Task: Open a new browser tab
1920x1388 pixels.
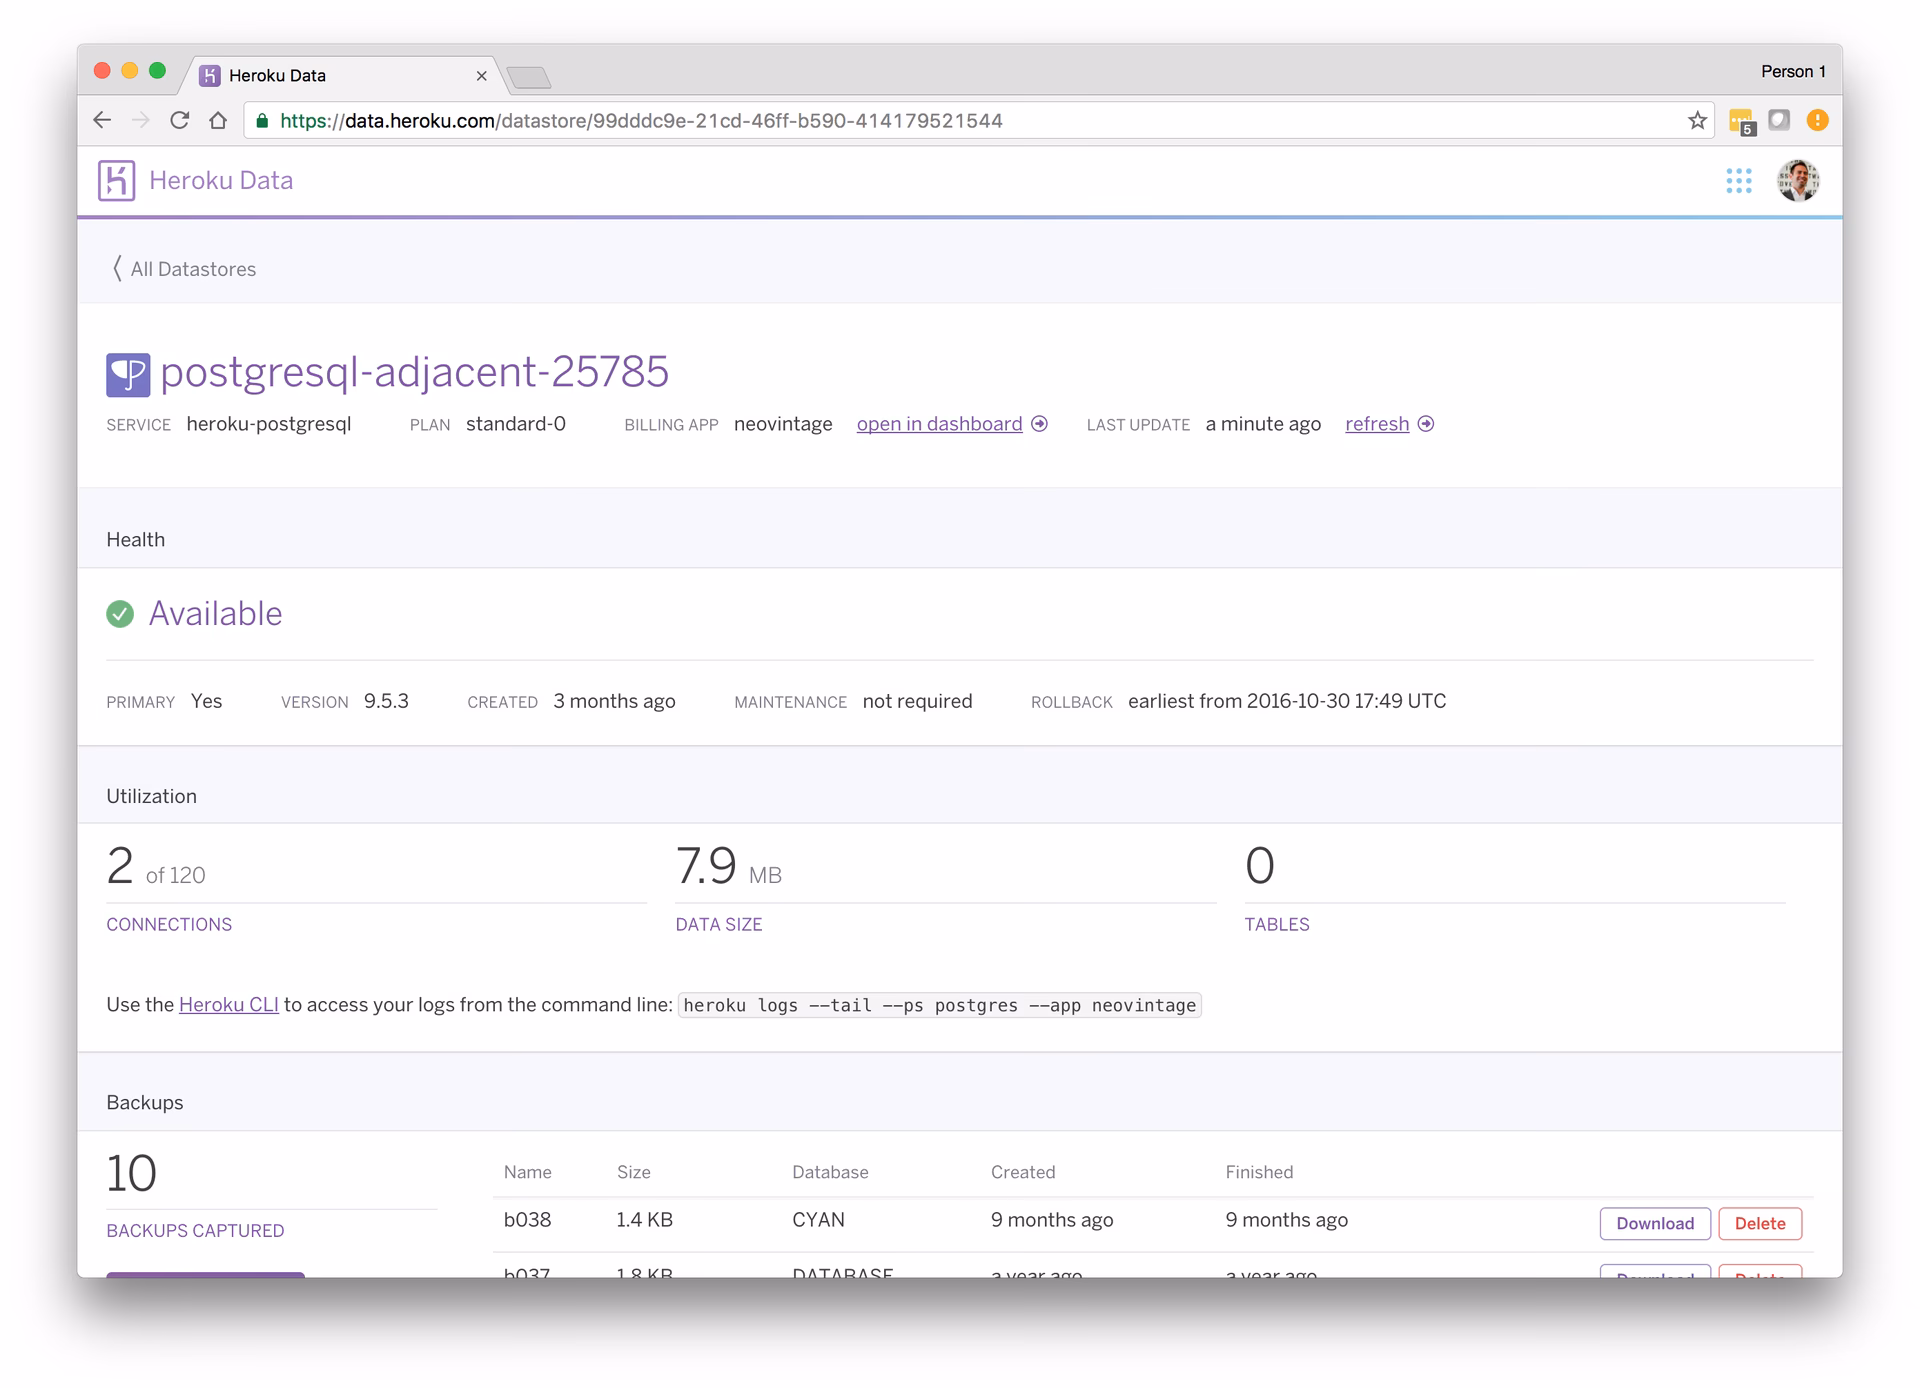Action: 529,77
